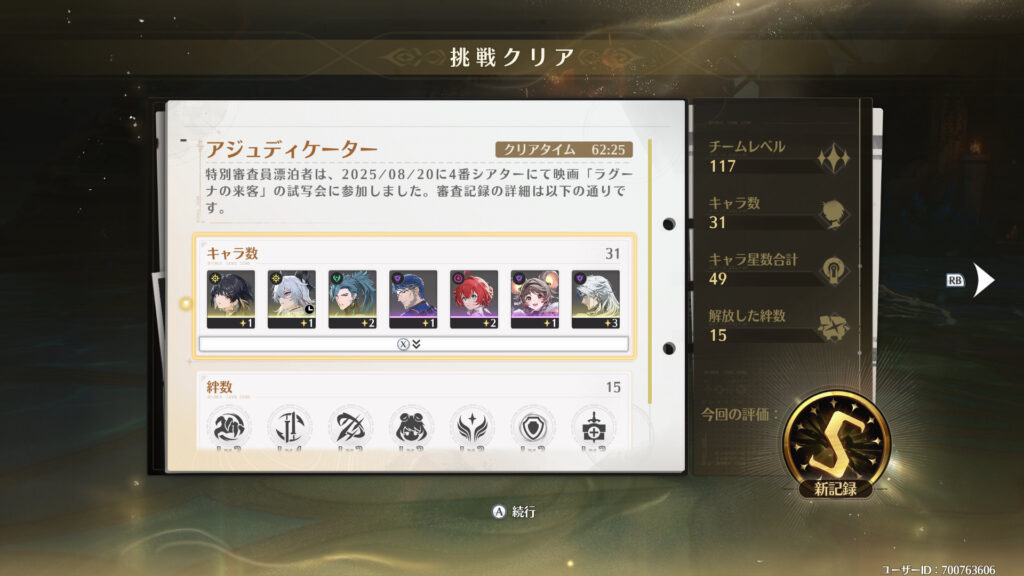The width and height of the screenshot is (1024, 576).
Task: Select the red-haired character portrait
Action: 473,299
